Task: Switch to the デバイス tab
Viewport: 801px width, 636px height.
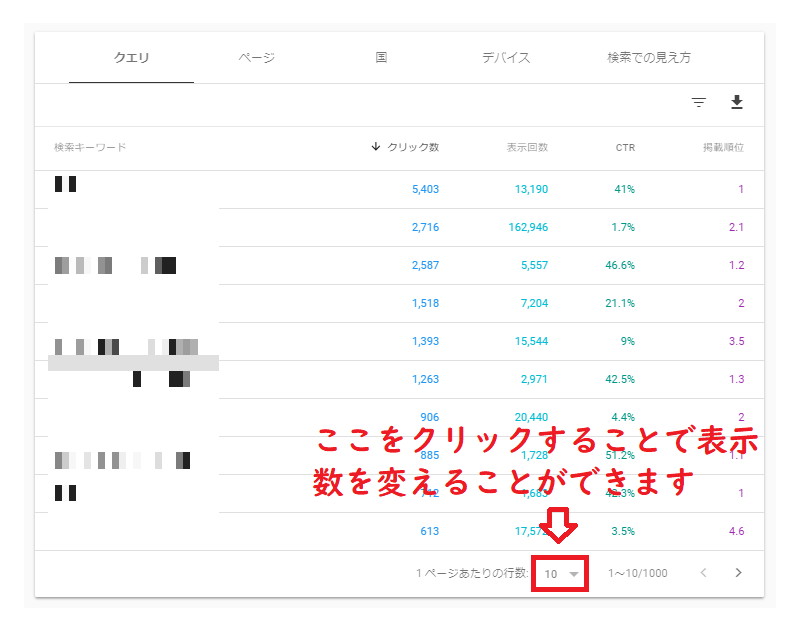Action: point(506,57)
